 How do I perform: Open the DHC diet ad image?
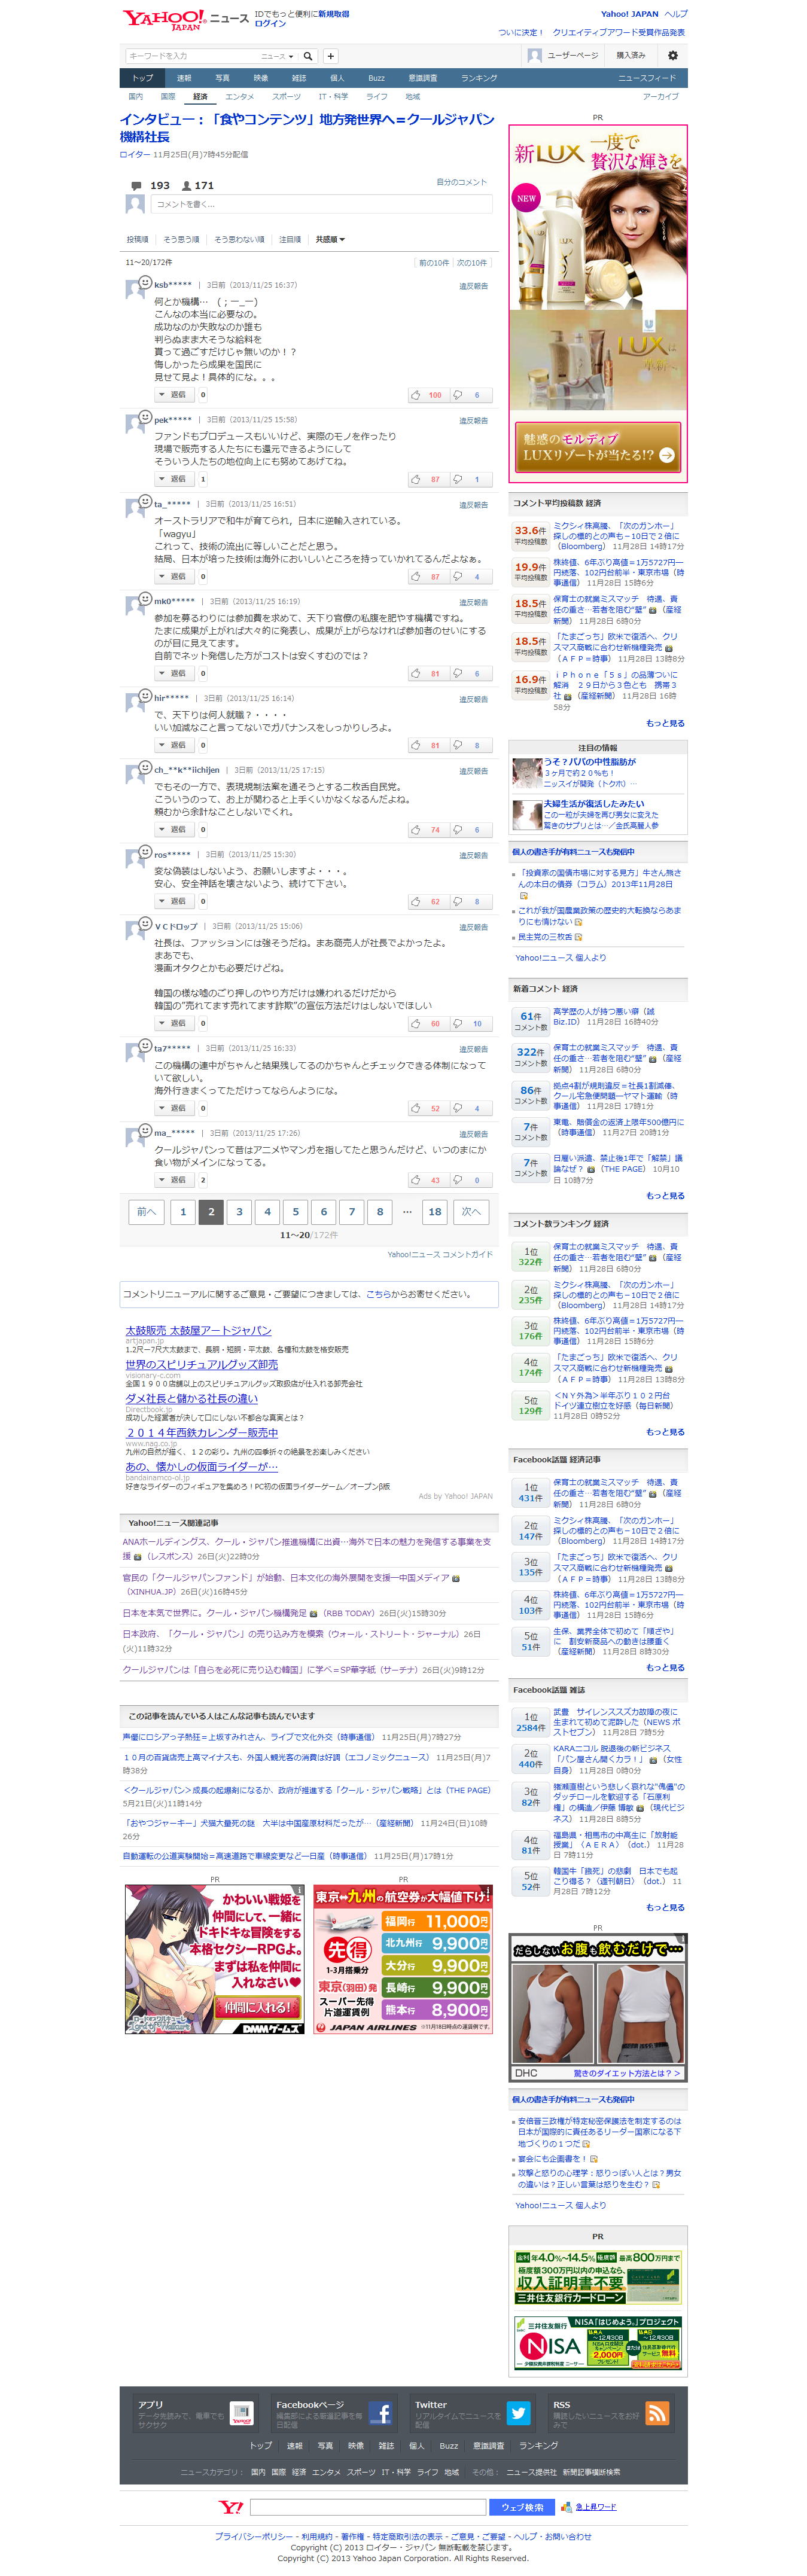coord(598,2009)
